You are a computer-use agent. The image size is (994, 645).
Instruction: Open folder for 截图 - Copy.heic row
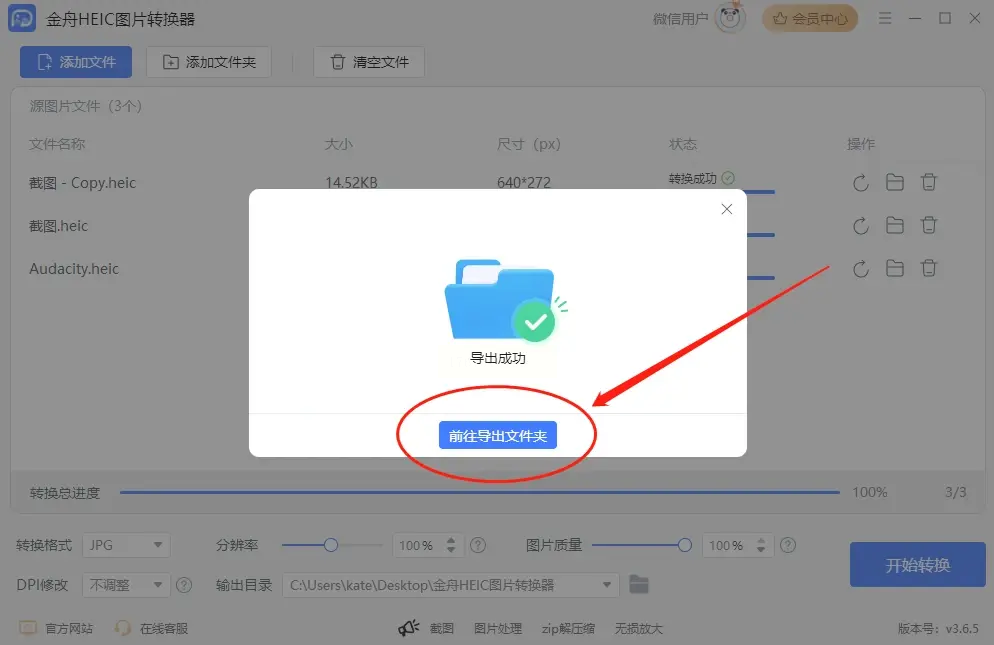[x=894, y=183]
